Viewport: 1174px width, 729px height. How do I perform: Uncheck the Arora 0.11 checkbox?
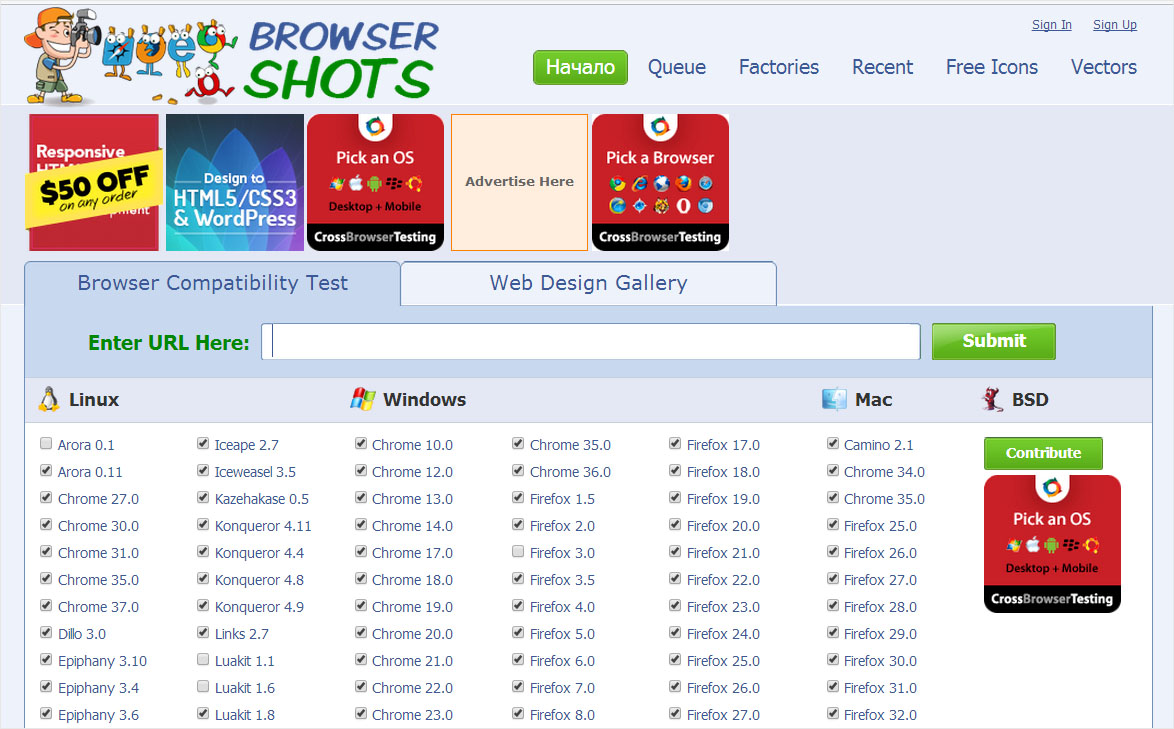click(x=46, y=471)
